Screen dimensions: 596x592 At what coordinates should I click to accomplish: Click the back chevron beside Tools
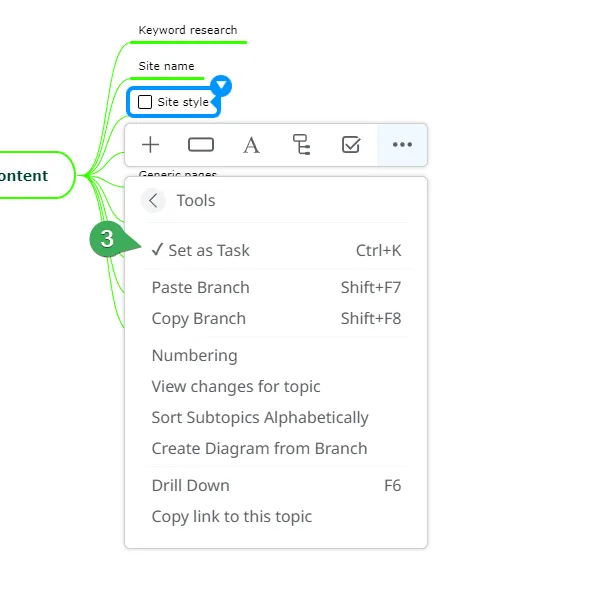153,200
